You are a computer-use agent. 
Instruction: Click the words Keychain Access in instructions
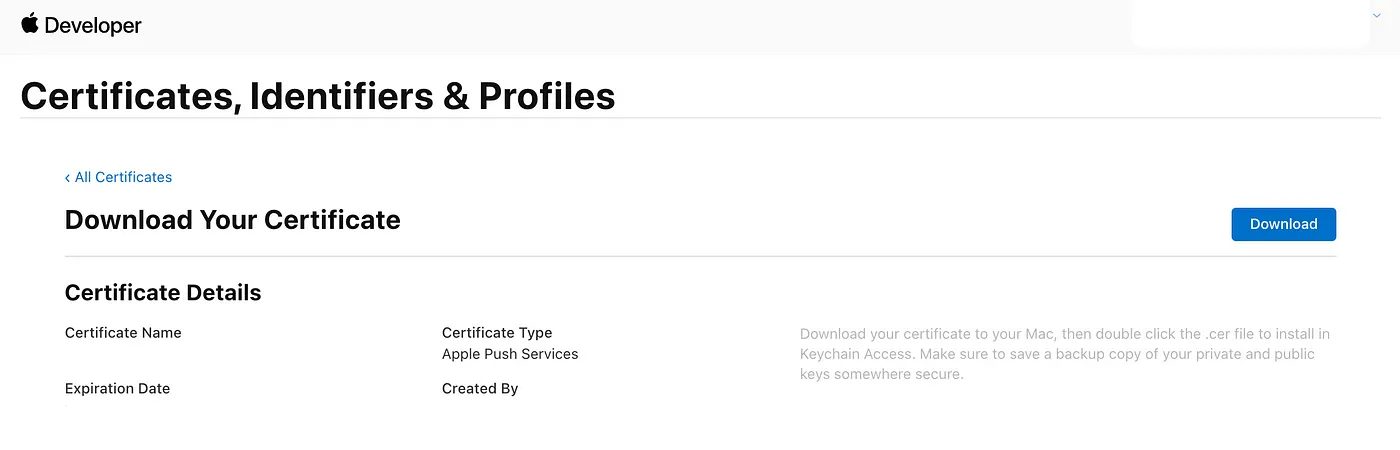tap(853, 355)
